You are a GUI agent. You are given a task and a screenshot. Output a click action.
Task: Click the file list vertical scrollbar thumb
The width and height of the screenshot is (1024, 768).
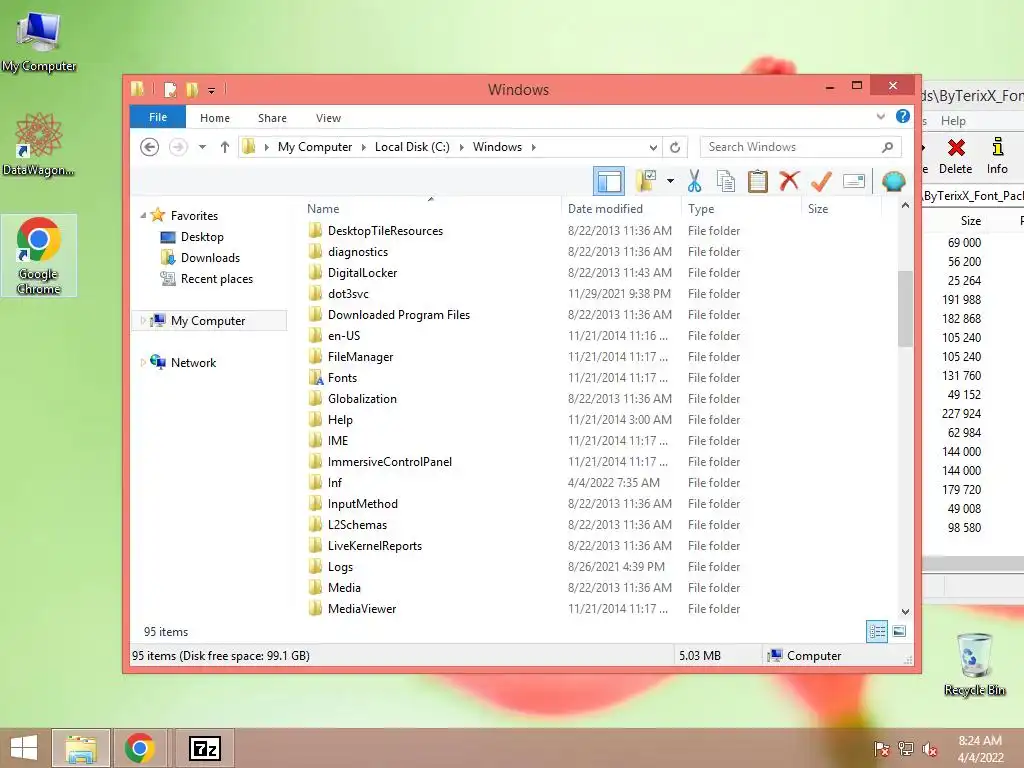tap(905, 308)
